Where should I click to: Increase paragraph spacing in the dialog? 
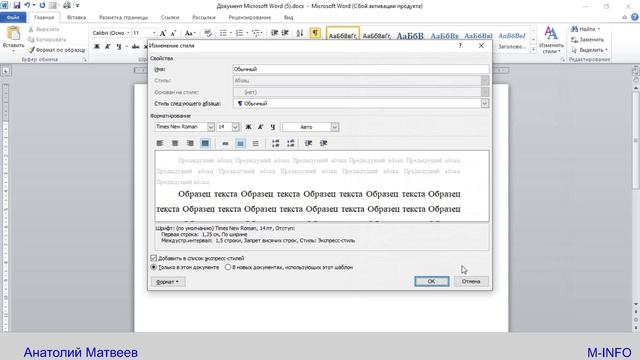pyautogui.click(x=276, y=143)
